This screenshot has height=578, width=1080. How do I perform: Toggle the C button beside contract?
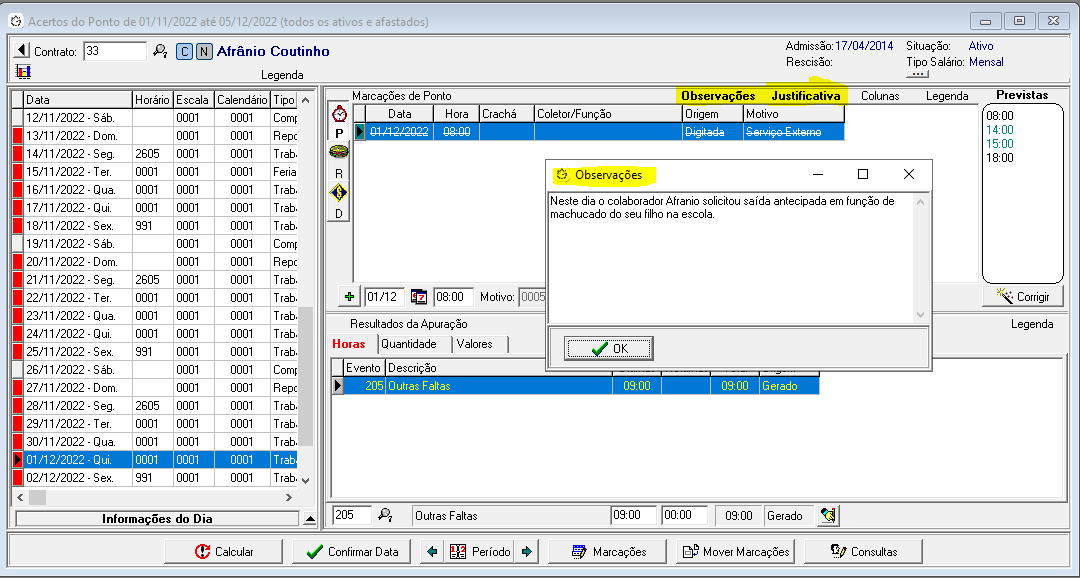185,51
